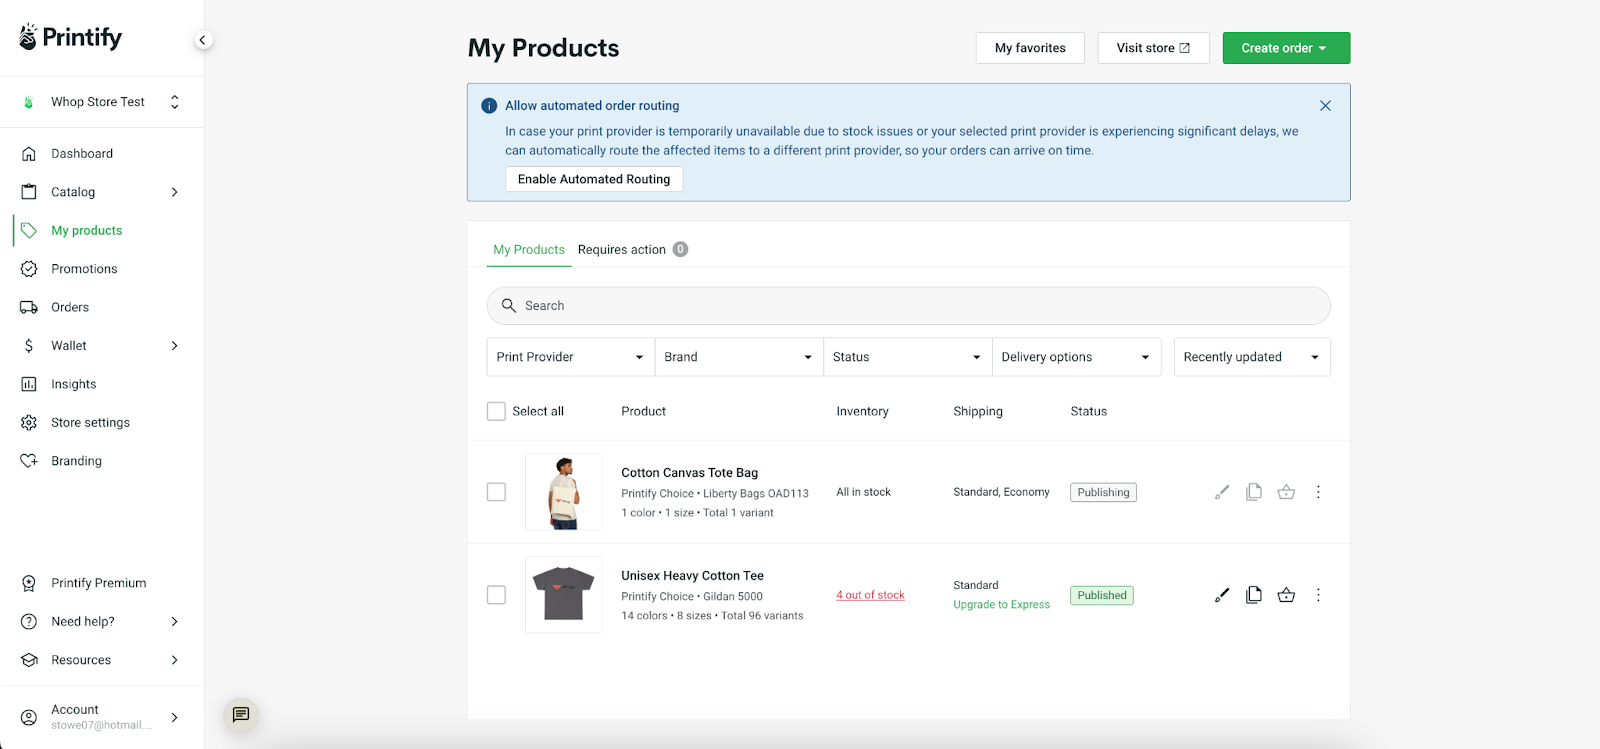This screenshot has height=749, width=1600.
Task: Click into the product Search field
Action: [908, 306]
